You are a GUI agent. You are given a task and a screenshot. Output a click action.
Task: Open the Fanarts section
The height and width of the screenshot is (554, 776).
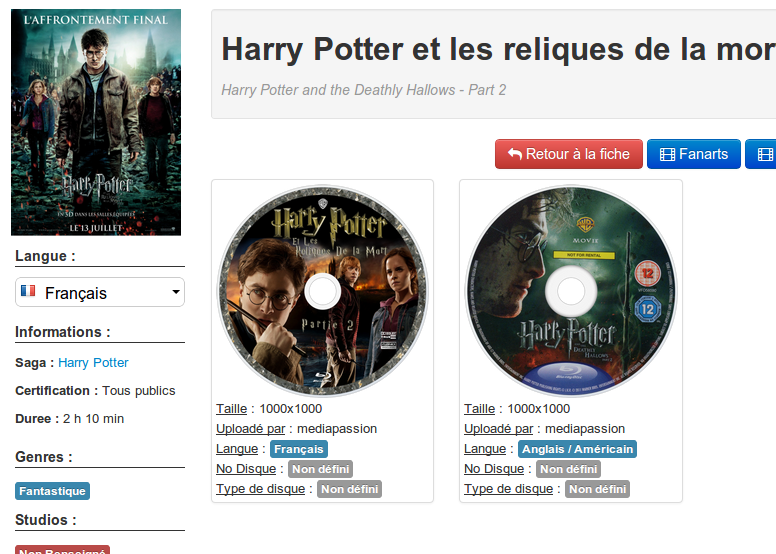[693, 154]
